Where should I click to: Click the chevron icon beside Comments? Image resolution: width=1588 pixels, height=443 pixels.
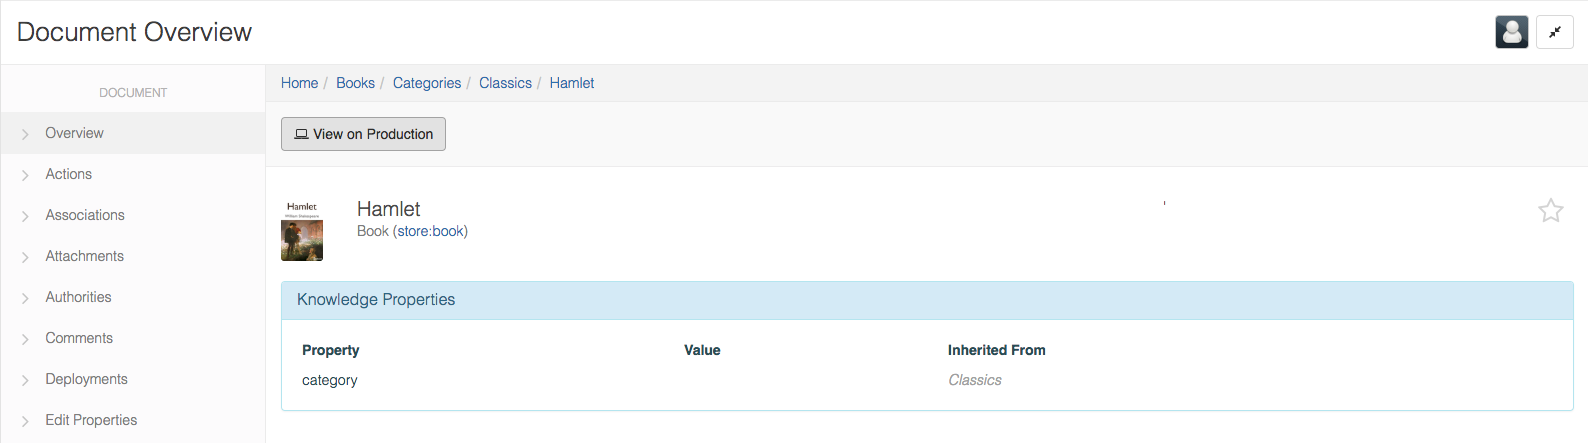pyautogui.click(x=25, y=339)
